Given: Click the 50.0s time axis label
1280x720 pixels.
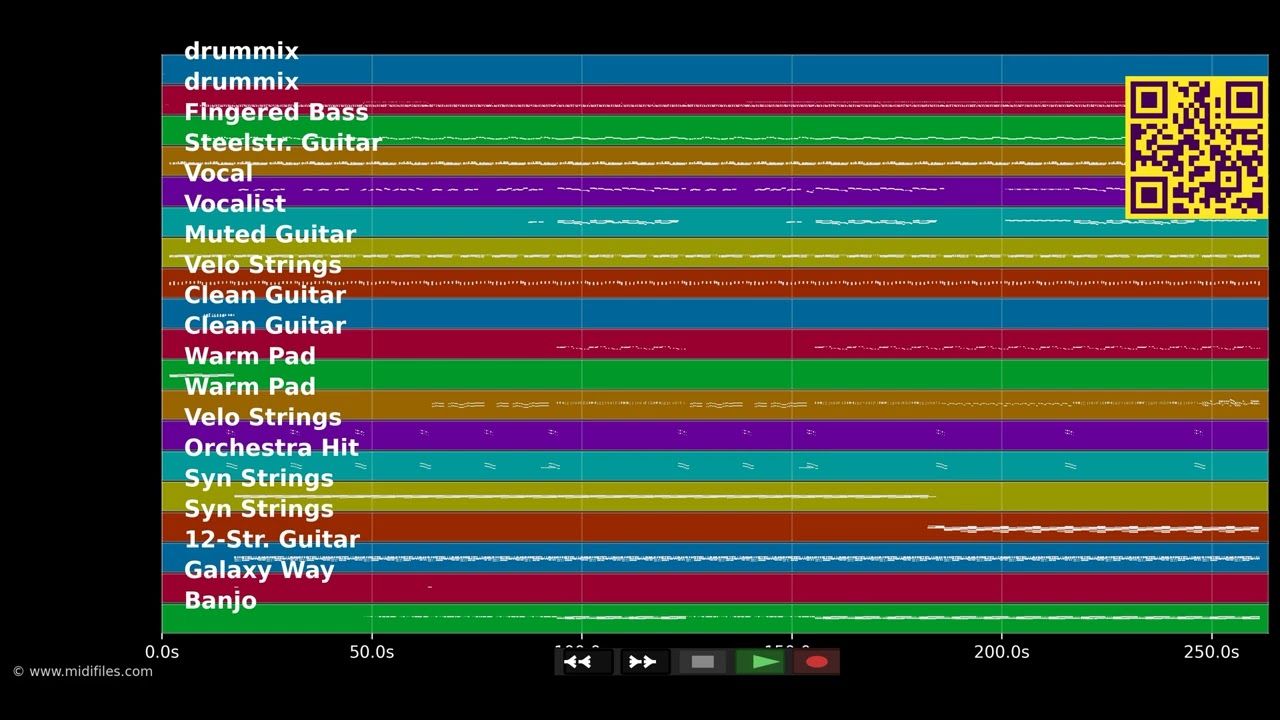Looking at the screenshot, I should pyautogui.click(x=371, y=652).
